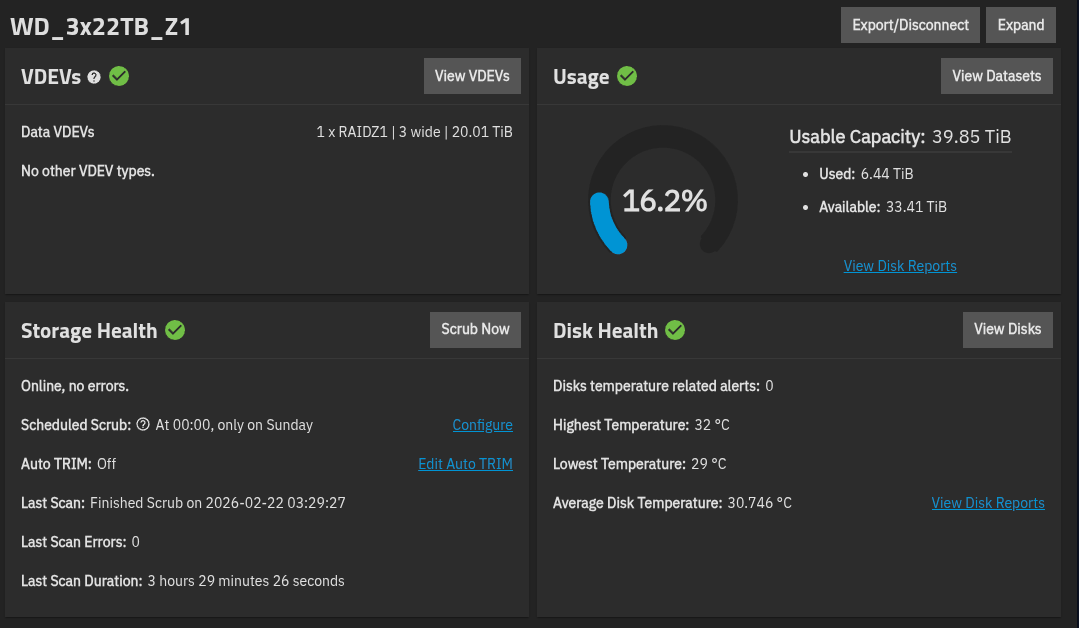This screenshot has width=1079, height=628.
Task: Start a scrub with Scrub Now
Action: tap(475, 329)
